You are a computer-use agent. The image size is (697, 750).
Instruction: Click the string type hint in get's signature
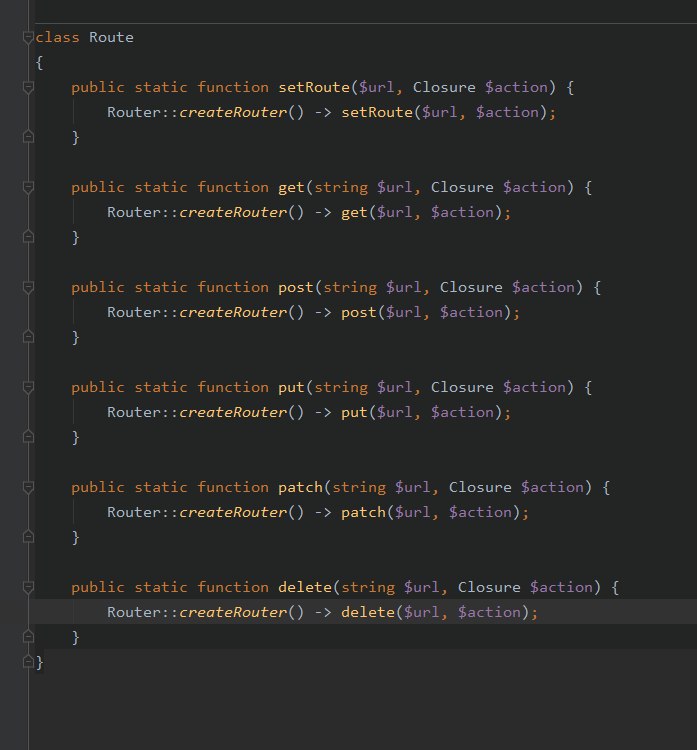[341, 188]
